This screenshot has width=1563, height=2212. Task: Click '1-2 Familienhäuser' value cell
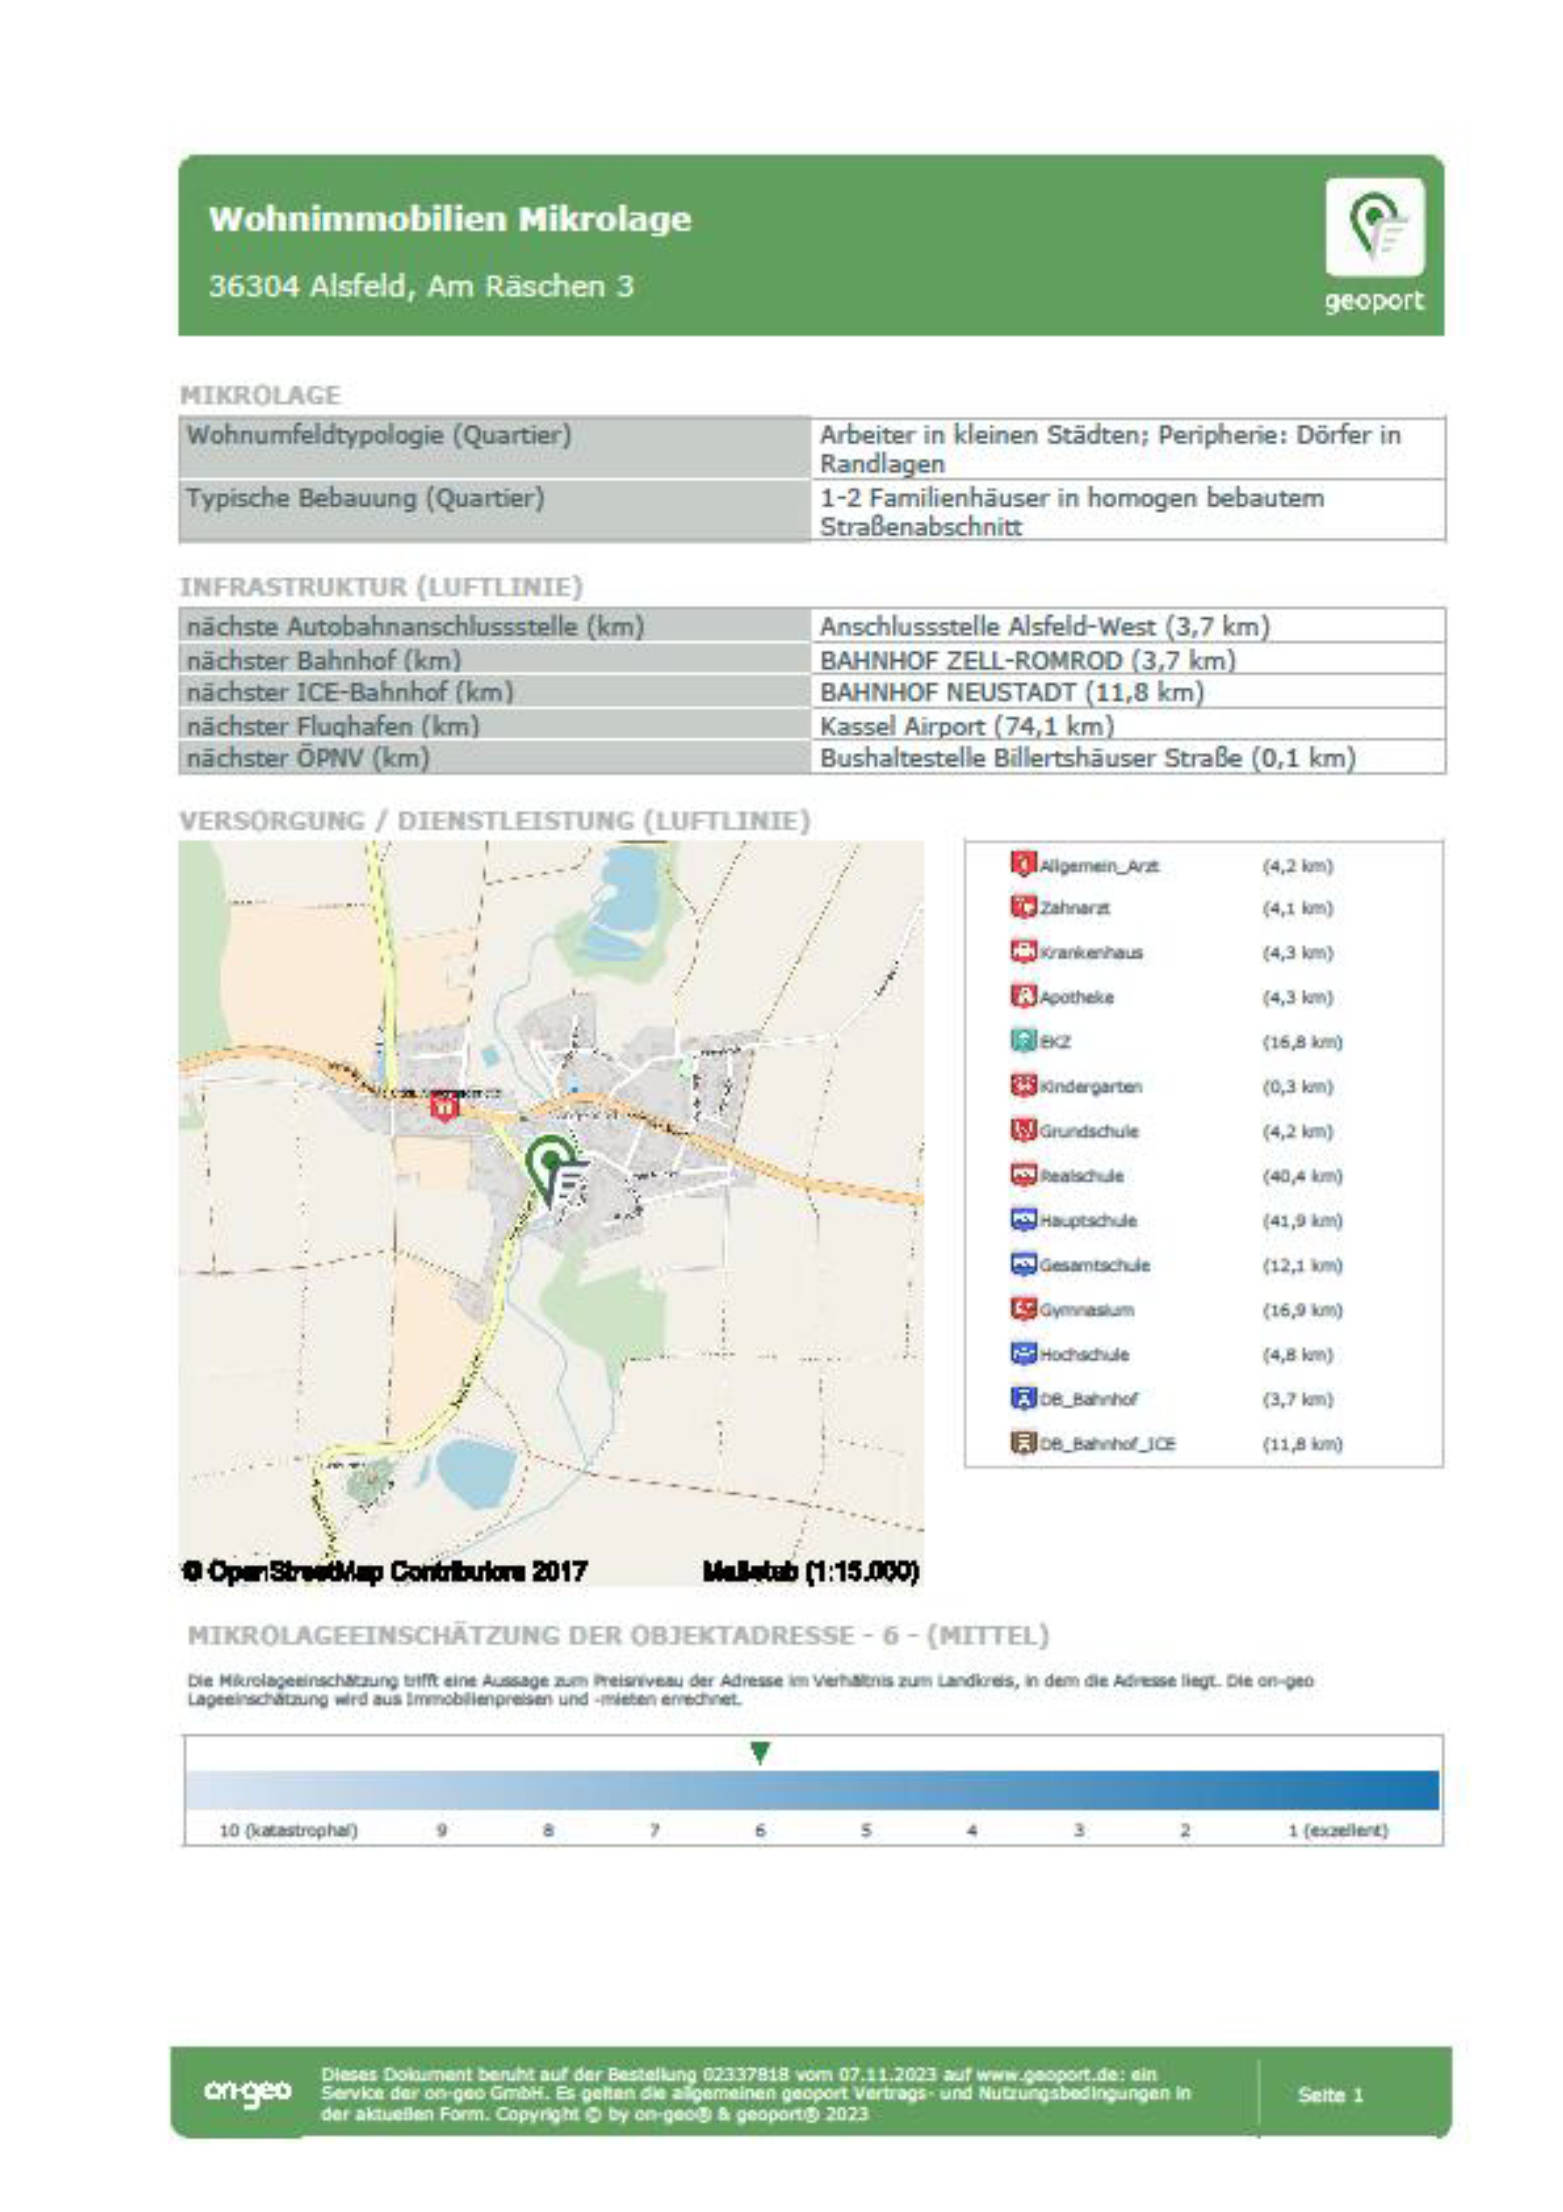point(1128,510)
